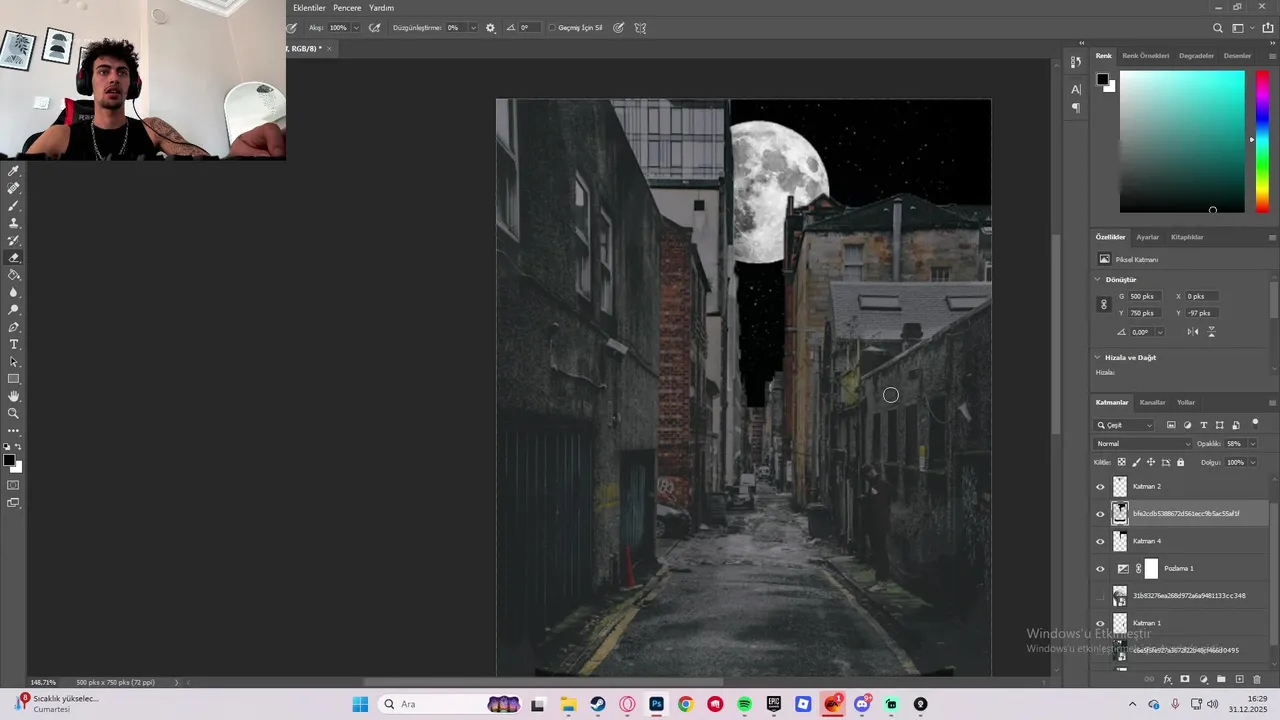Image resolution: width=1280 pixels, height=720 pixels.
Task: Hide the Katman 2 layer
Action: click(1101, 487)
